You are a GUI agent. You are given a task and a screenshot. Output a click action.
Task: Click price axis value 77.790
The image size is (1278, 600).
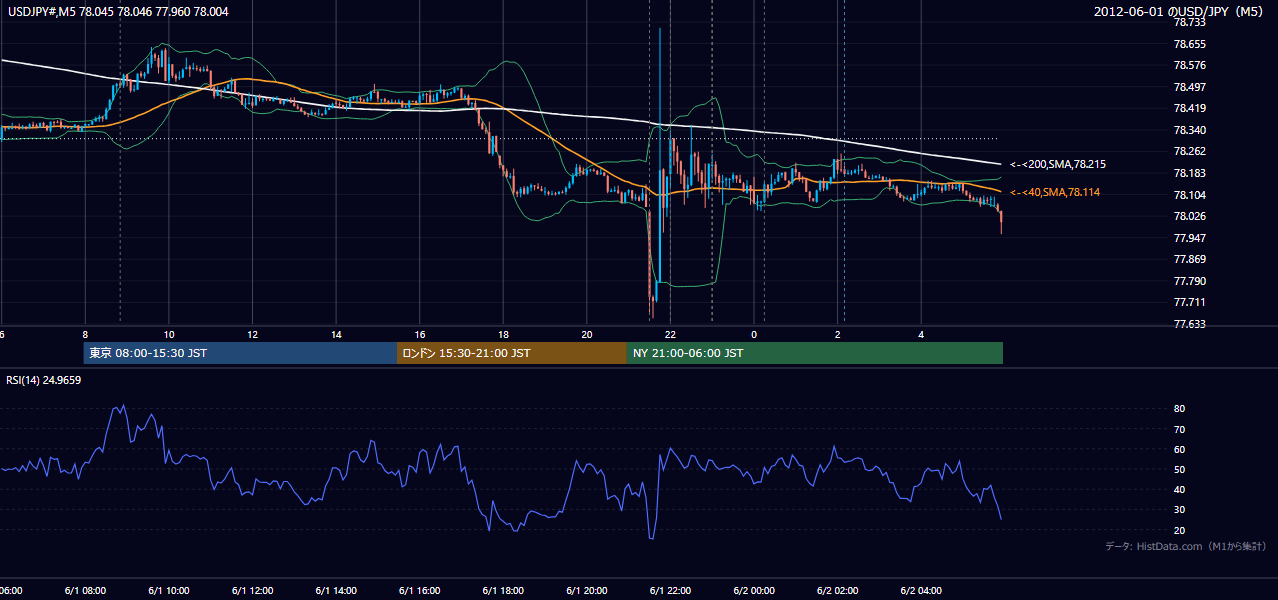tap(1190, 281)
